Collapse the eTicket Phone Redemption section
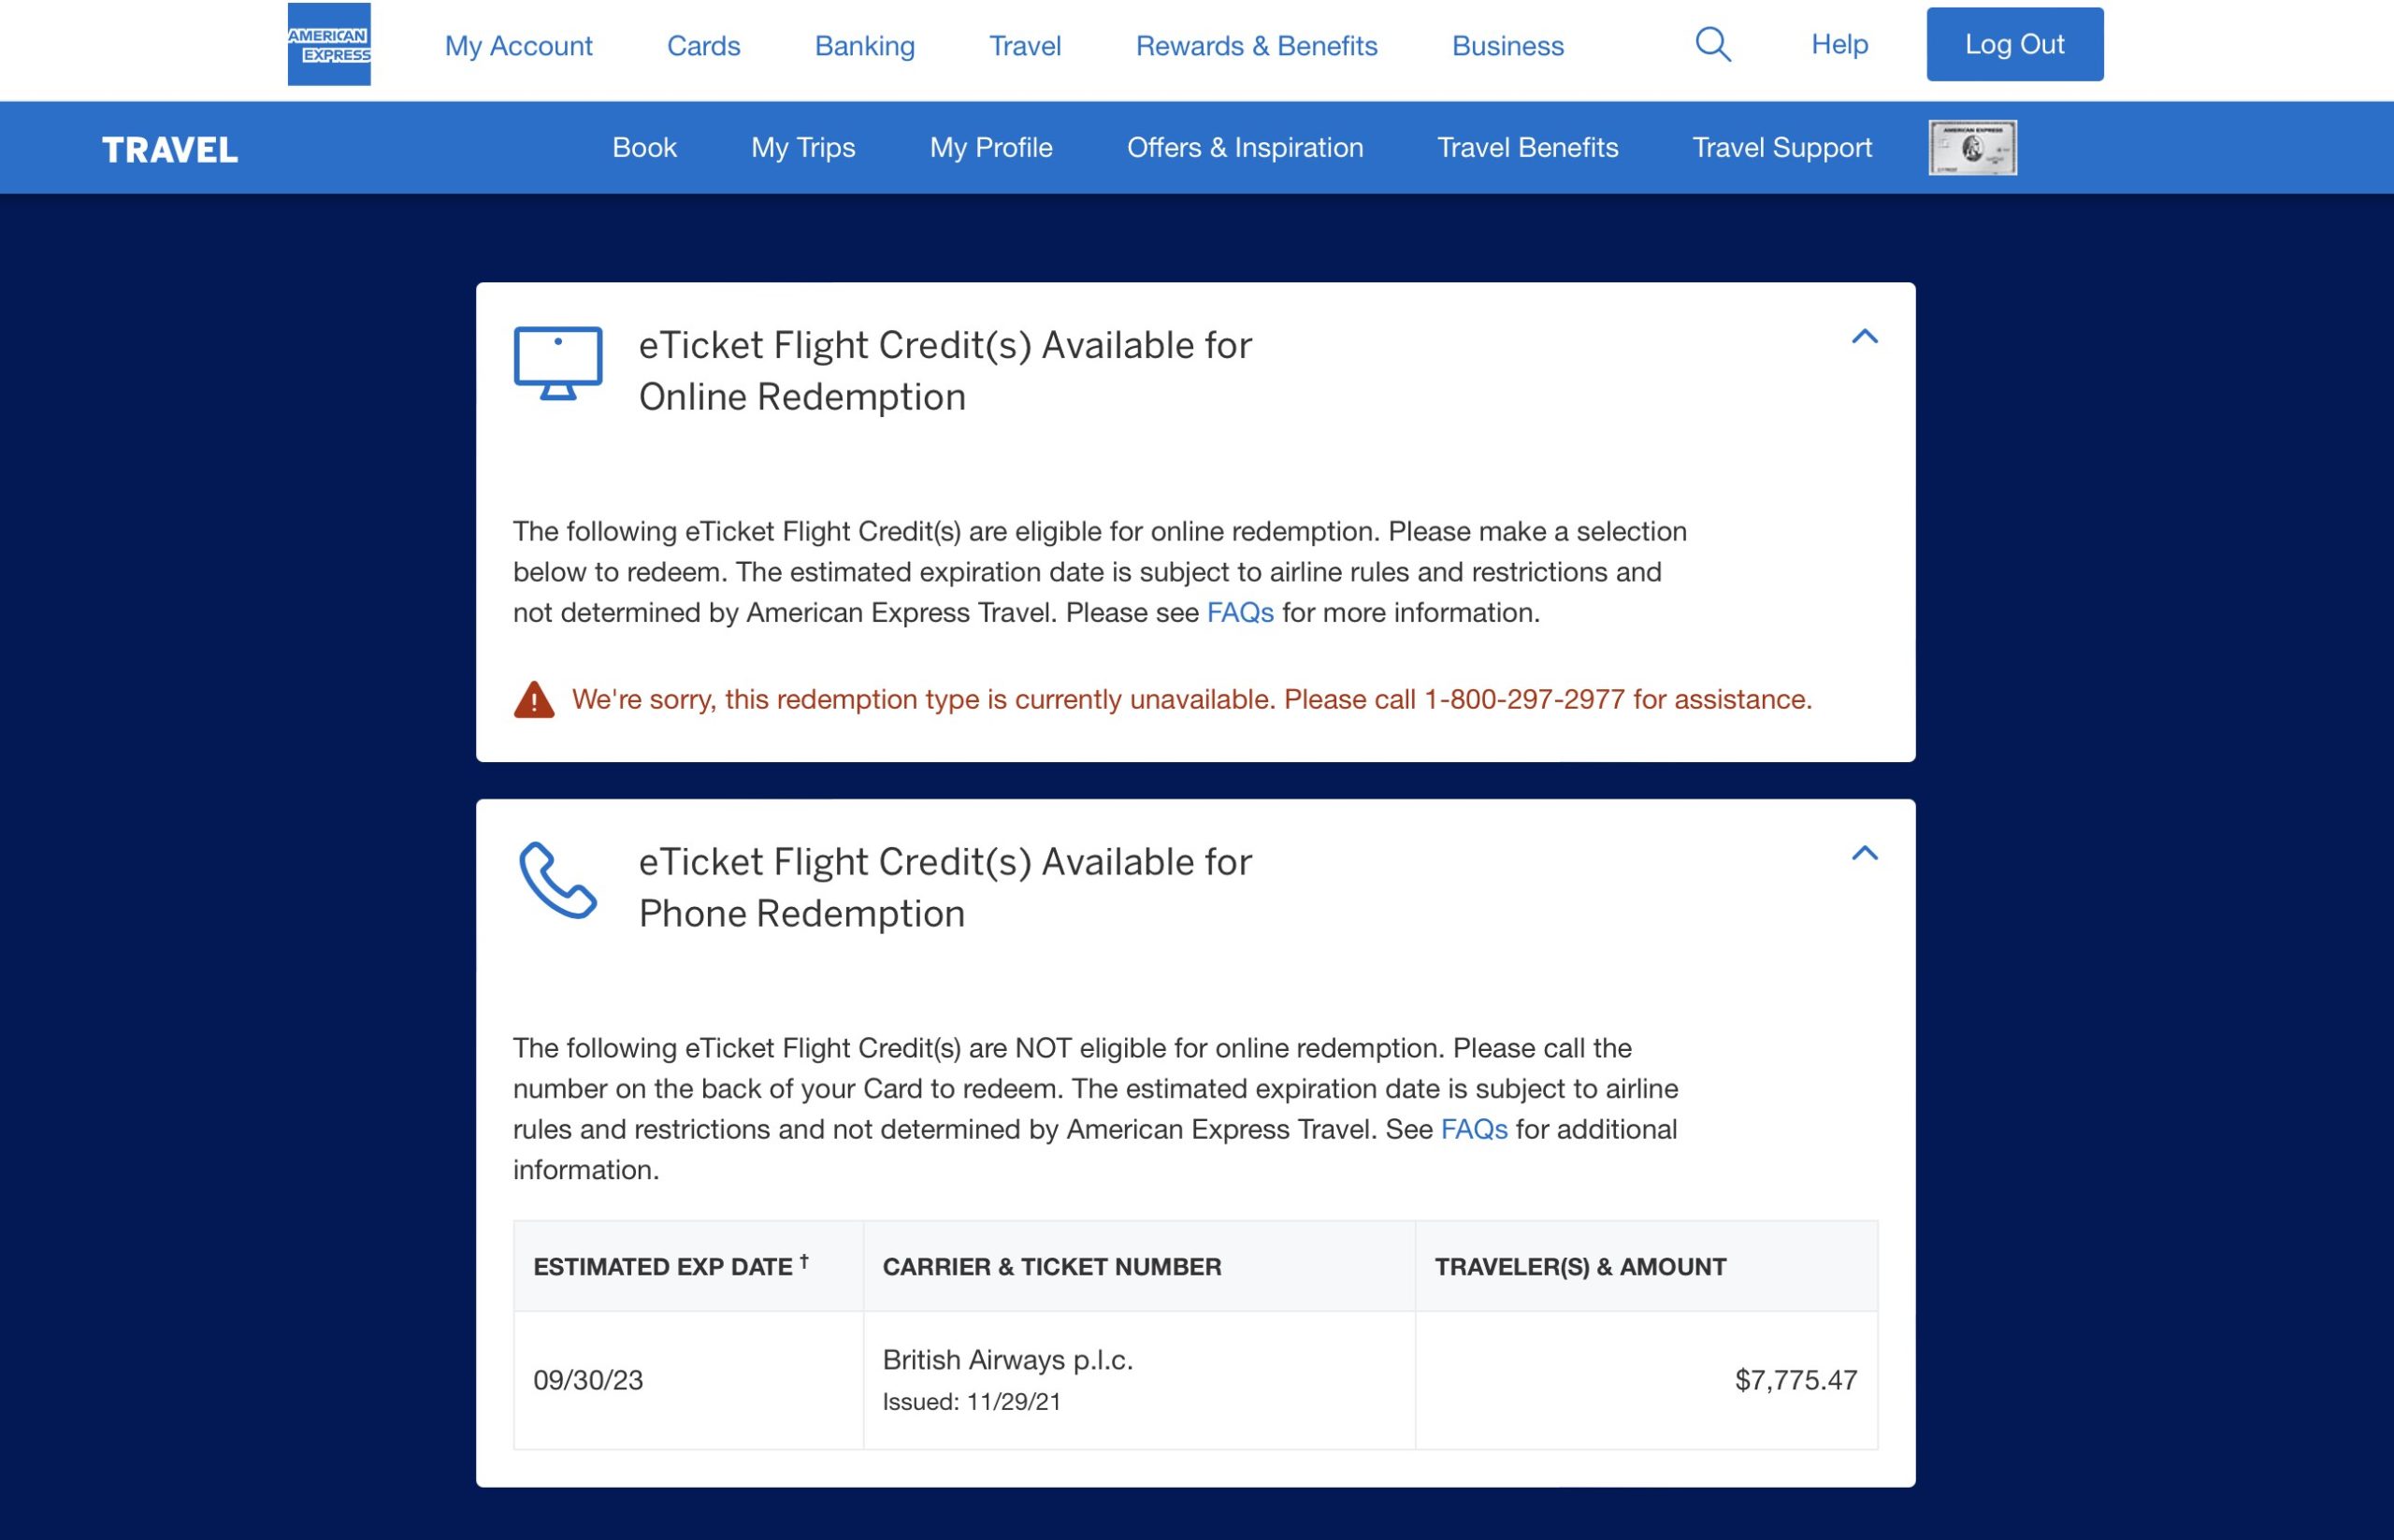This screenshot has height=1540, width=2394. coord(1864,851)
